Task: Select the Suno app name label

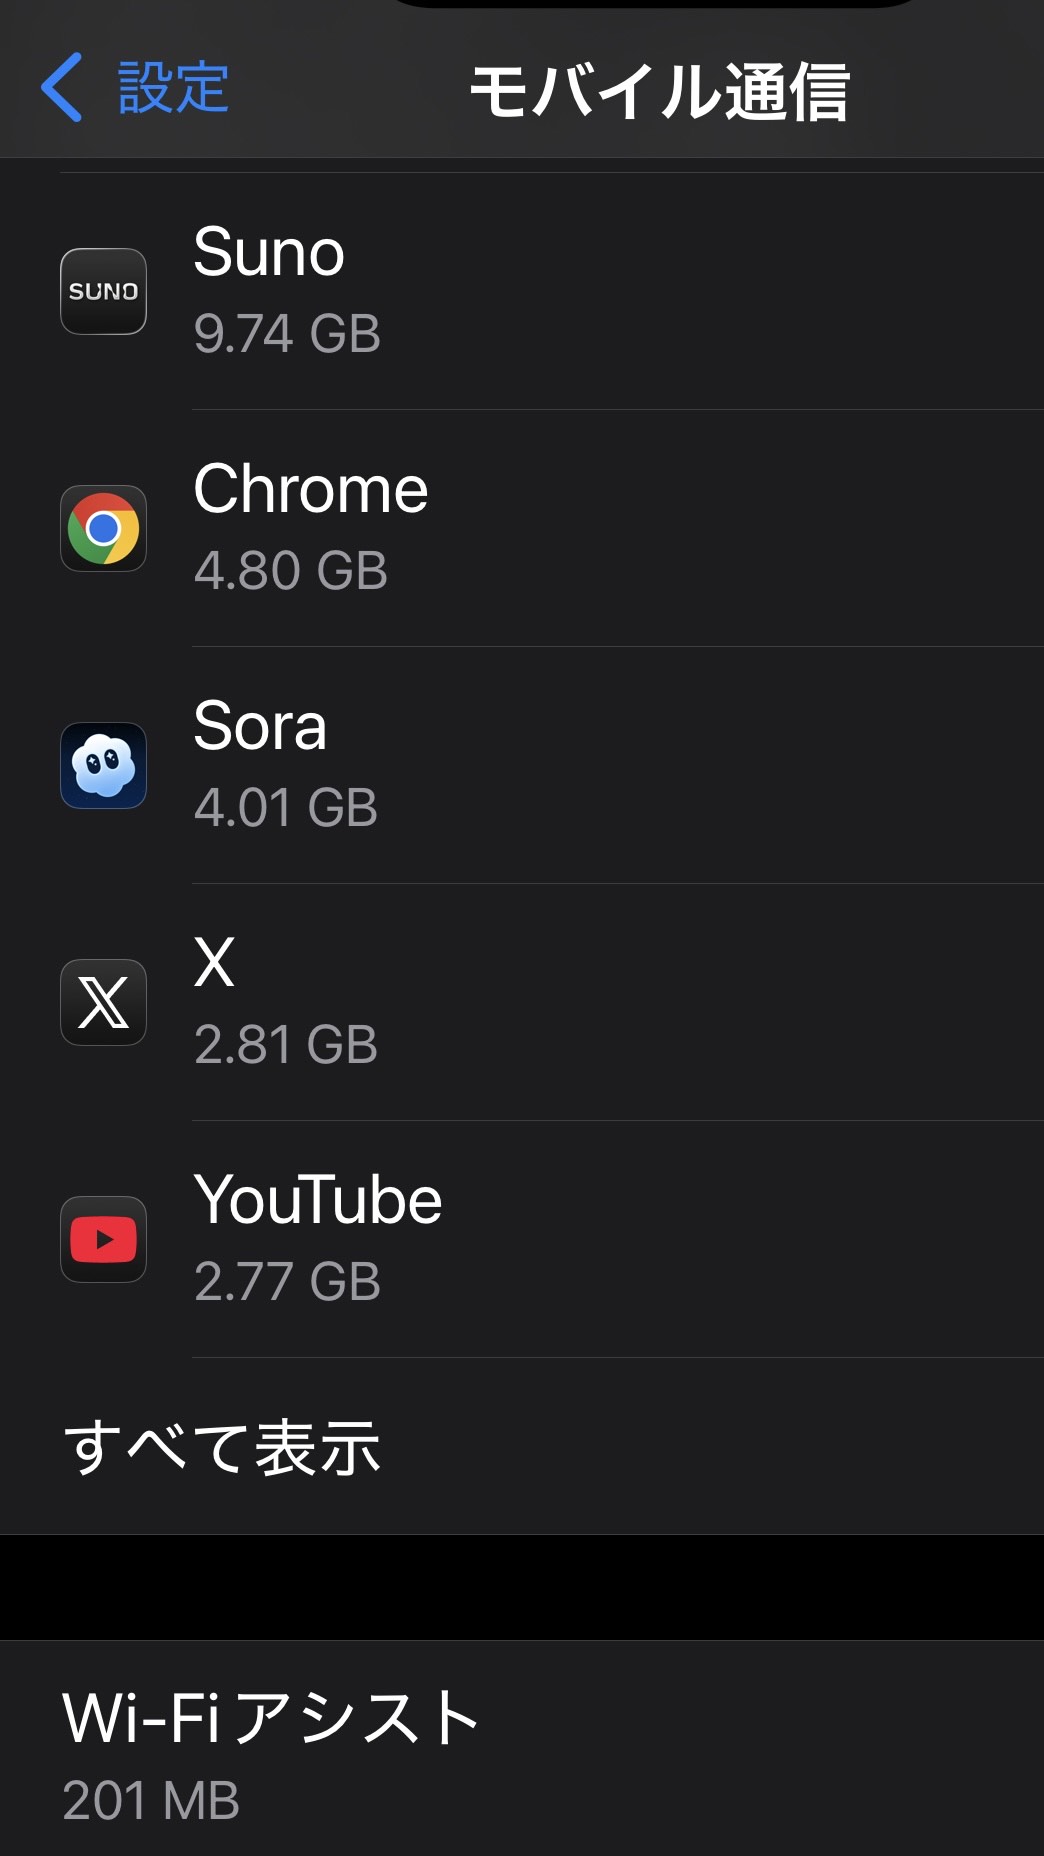Action: 269,252
